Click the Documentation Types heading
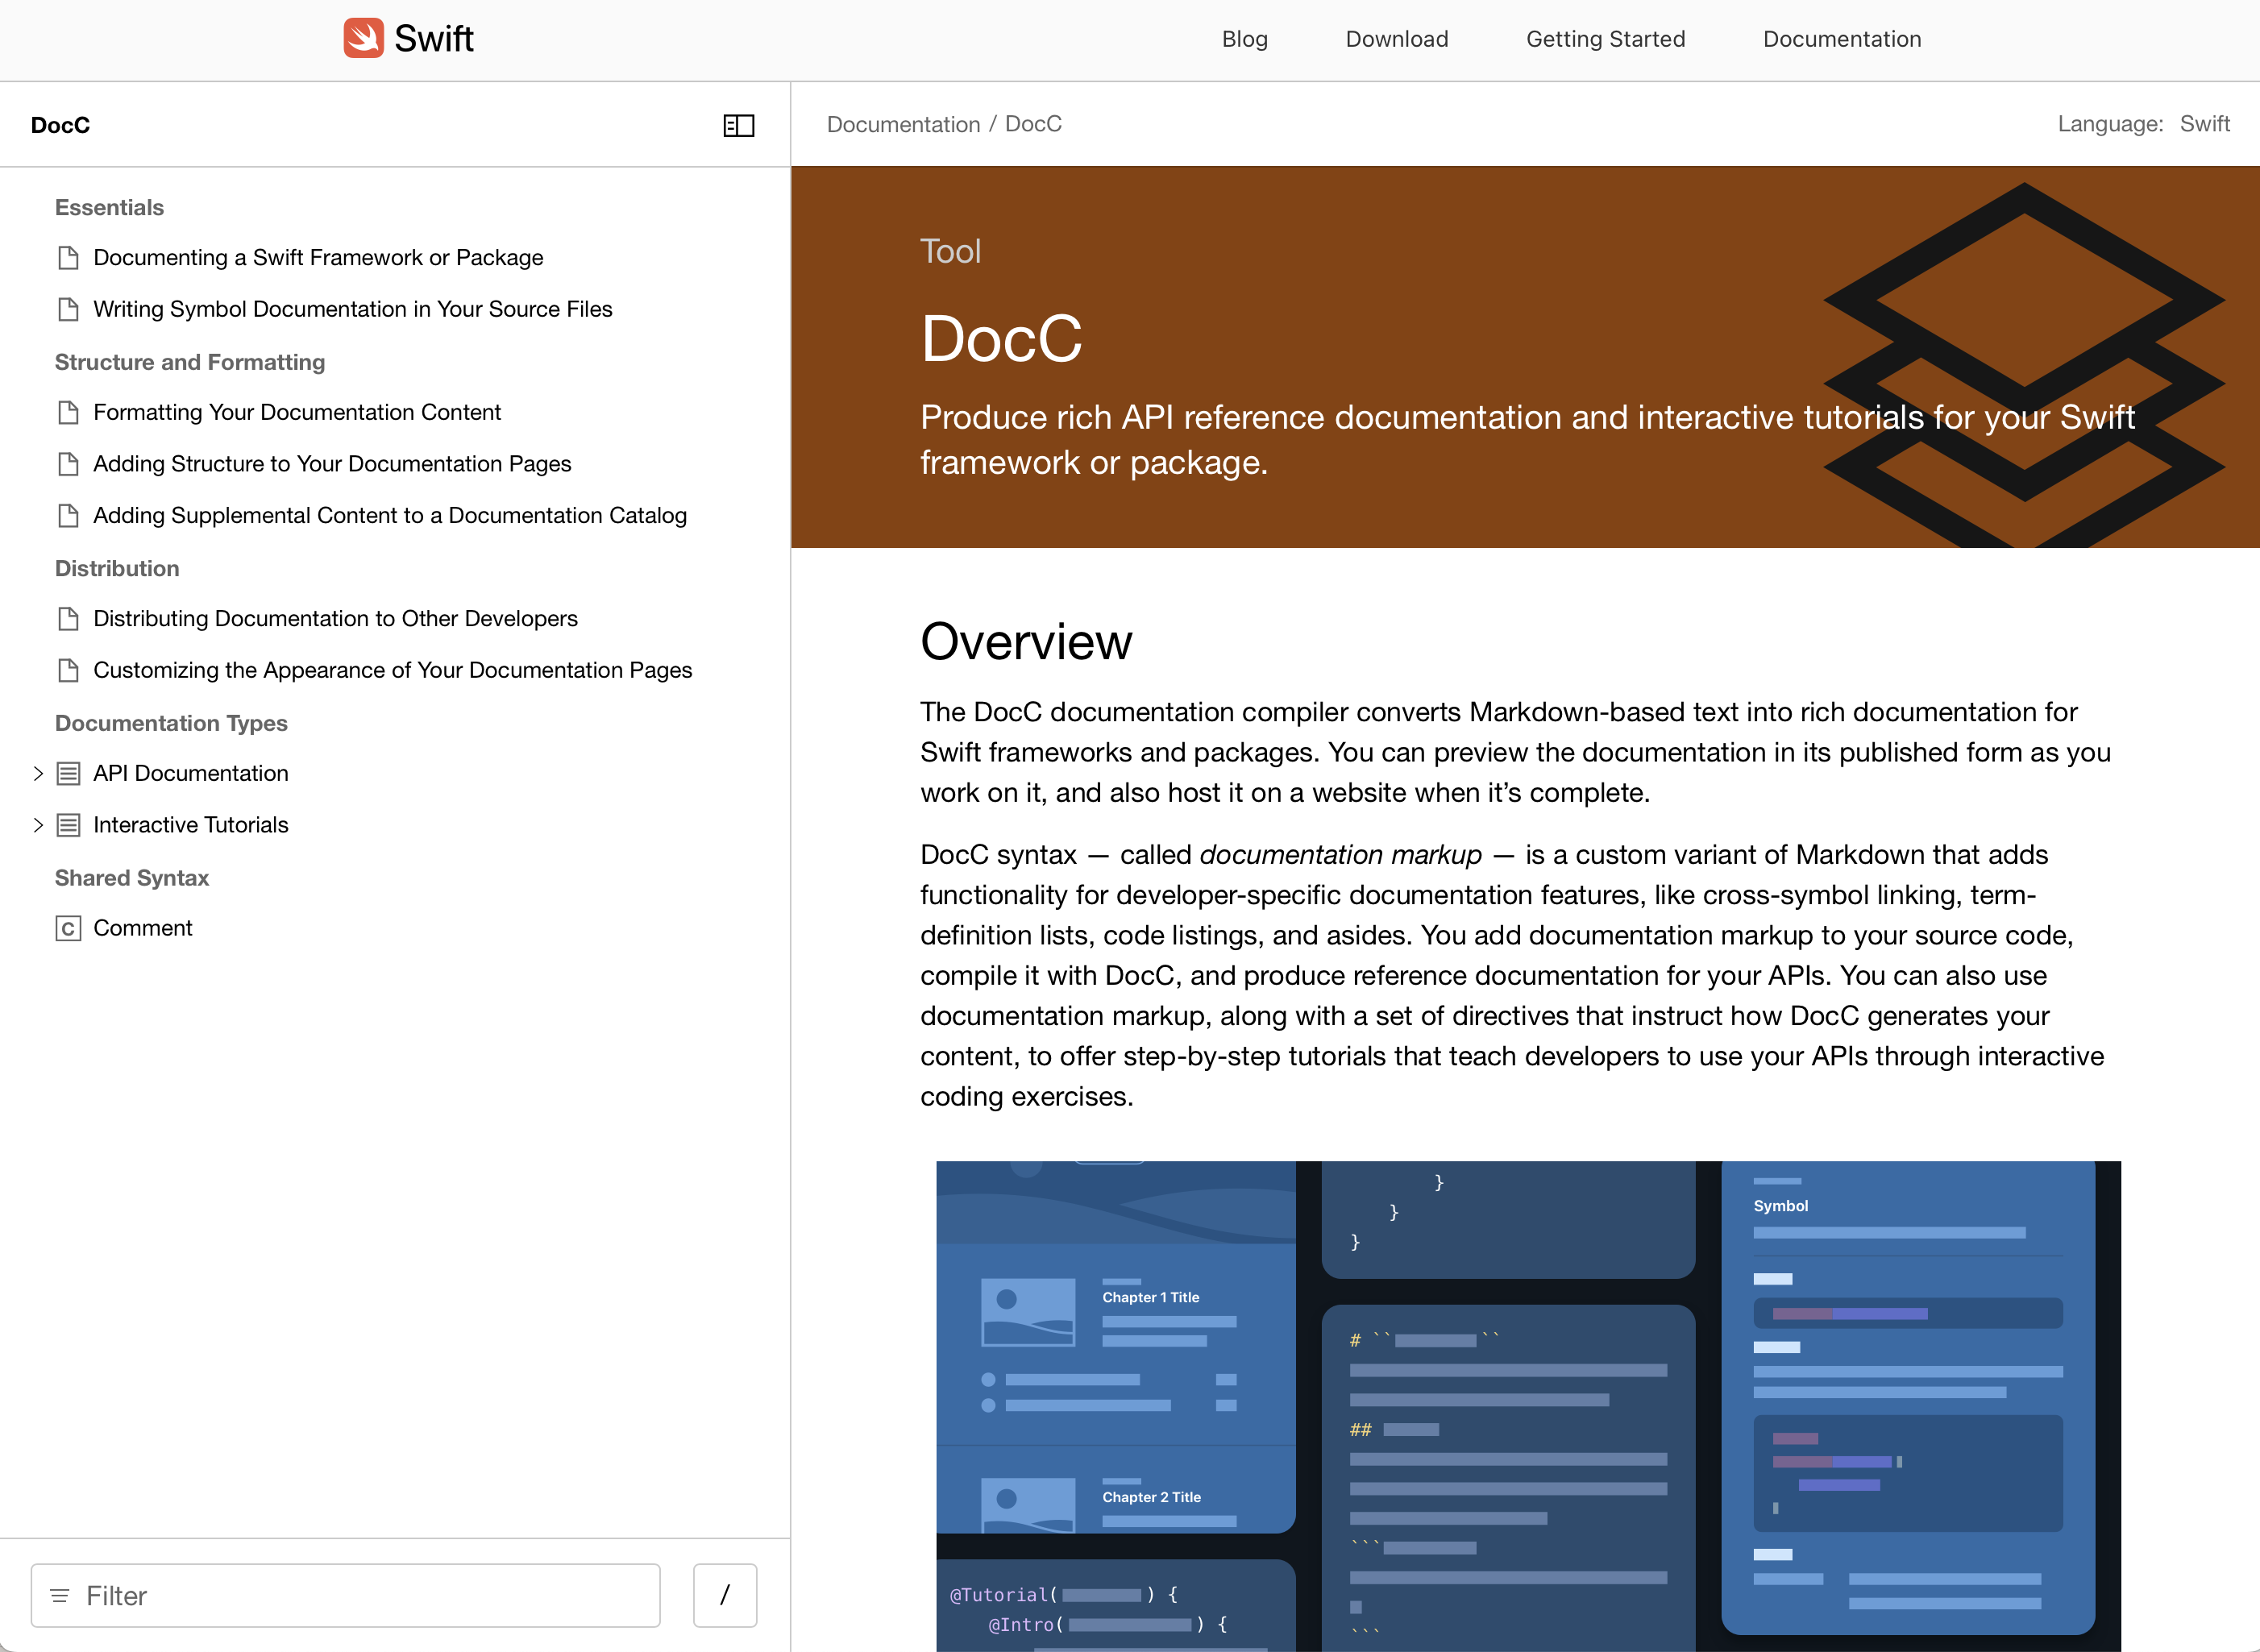 tap(171, 723)
